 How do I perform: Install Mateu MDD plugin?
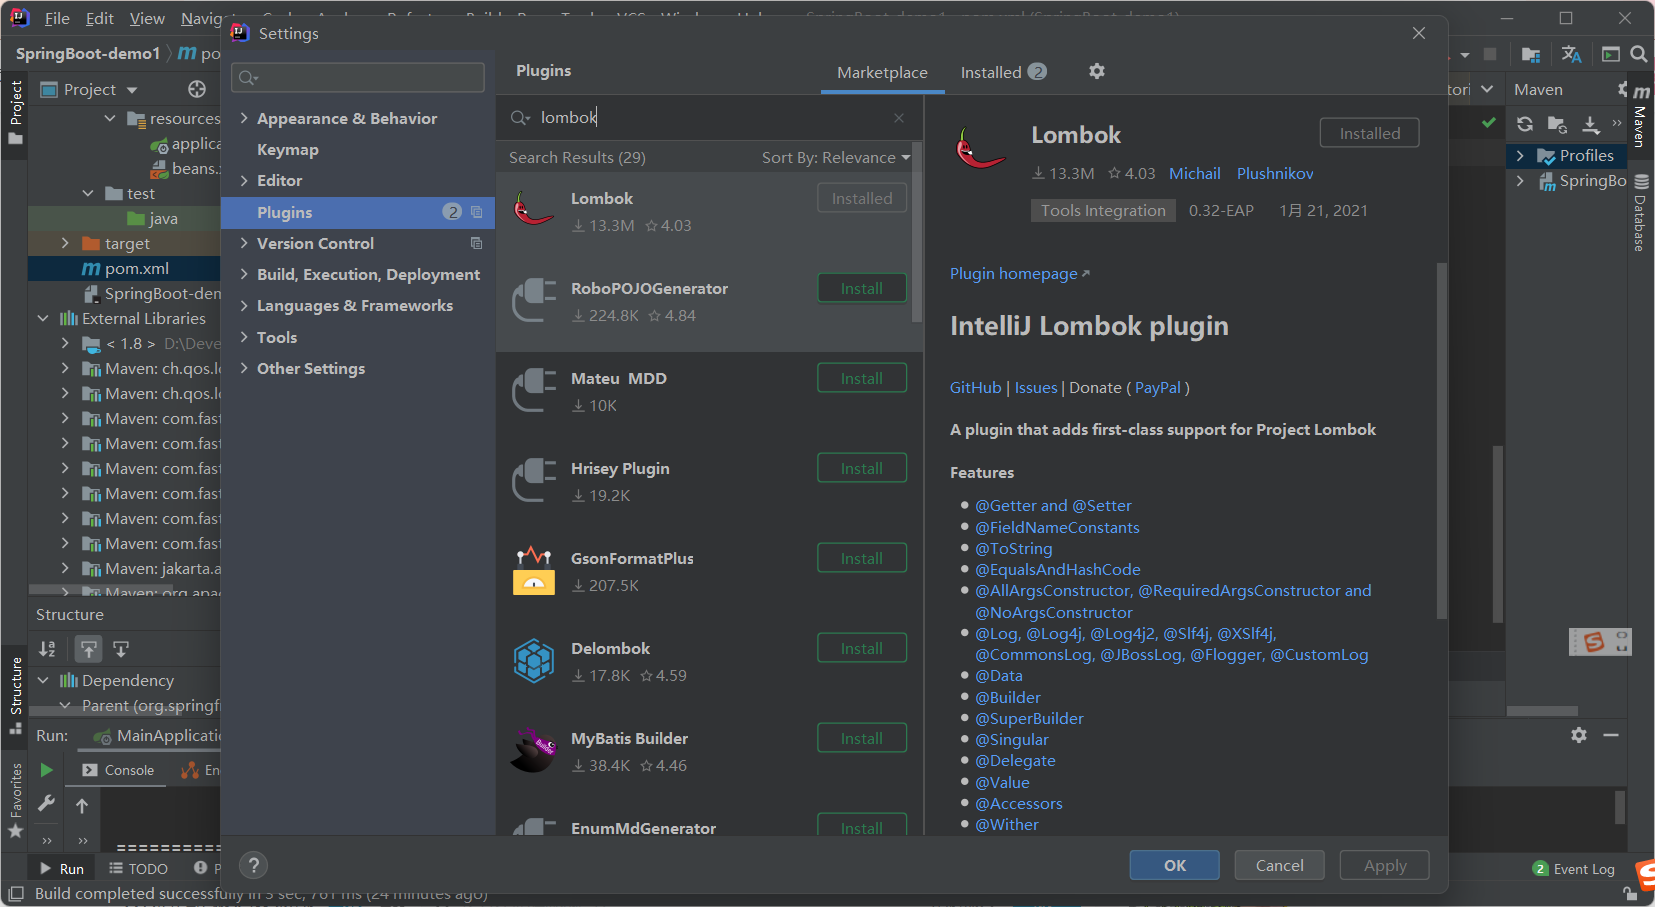pyautogui.click(x=862, y=378)
